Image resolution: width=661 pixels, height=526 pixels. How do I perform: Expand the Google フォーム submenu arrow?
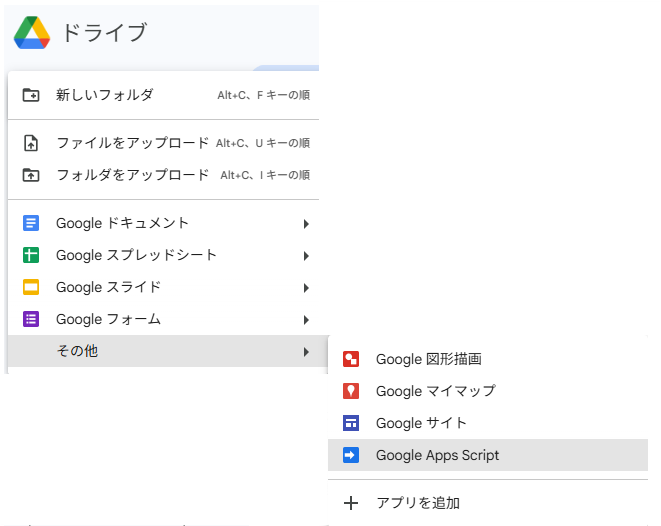[x=306, y=320]
